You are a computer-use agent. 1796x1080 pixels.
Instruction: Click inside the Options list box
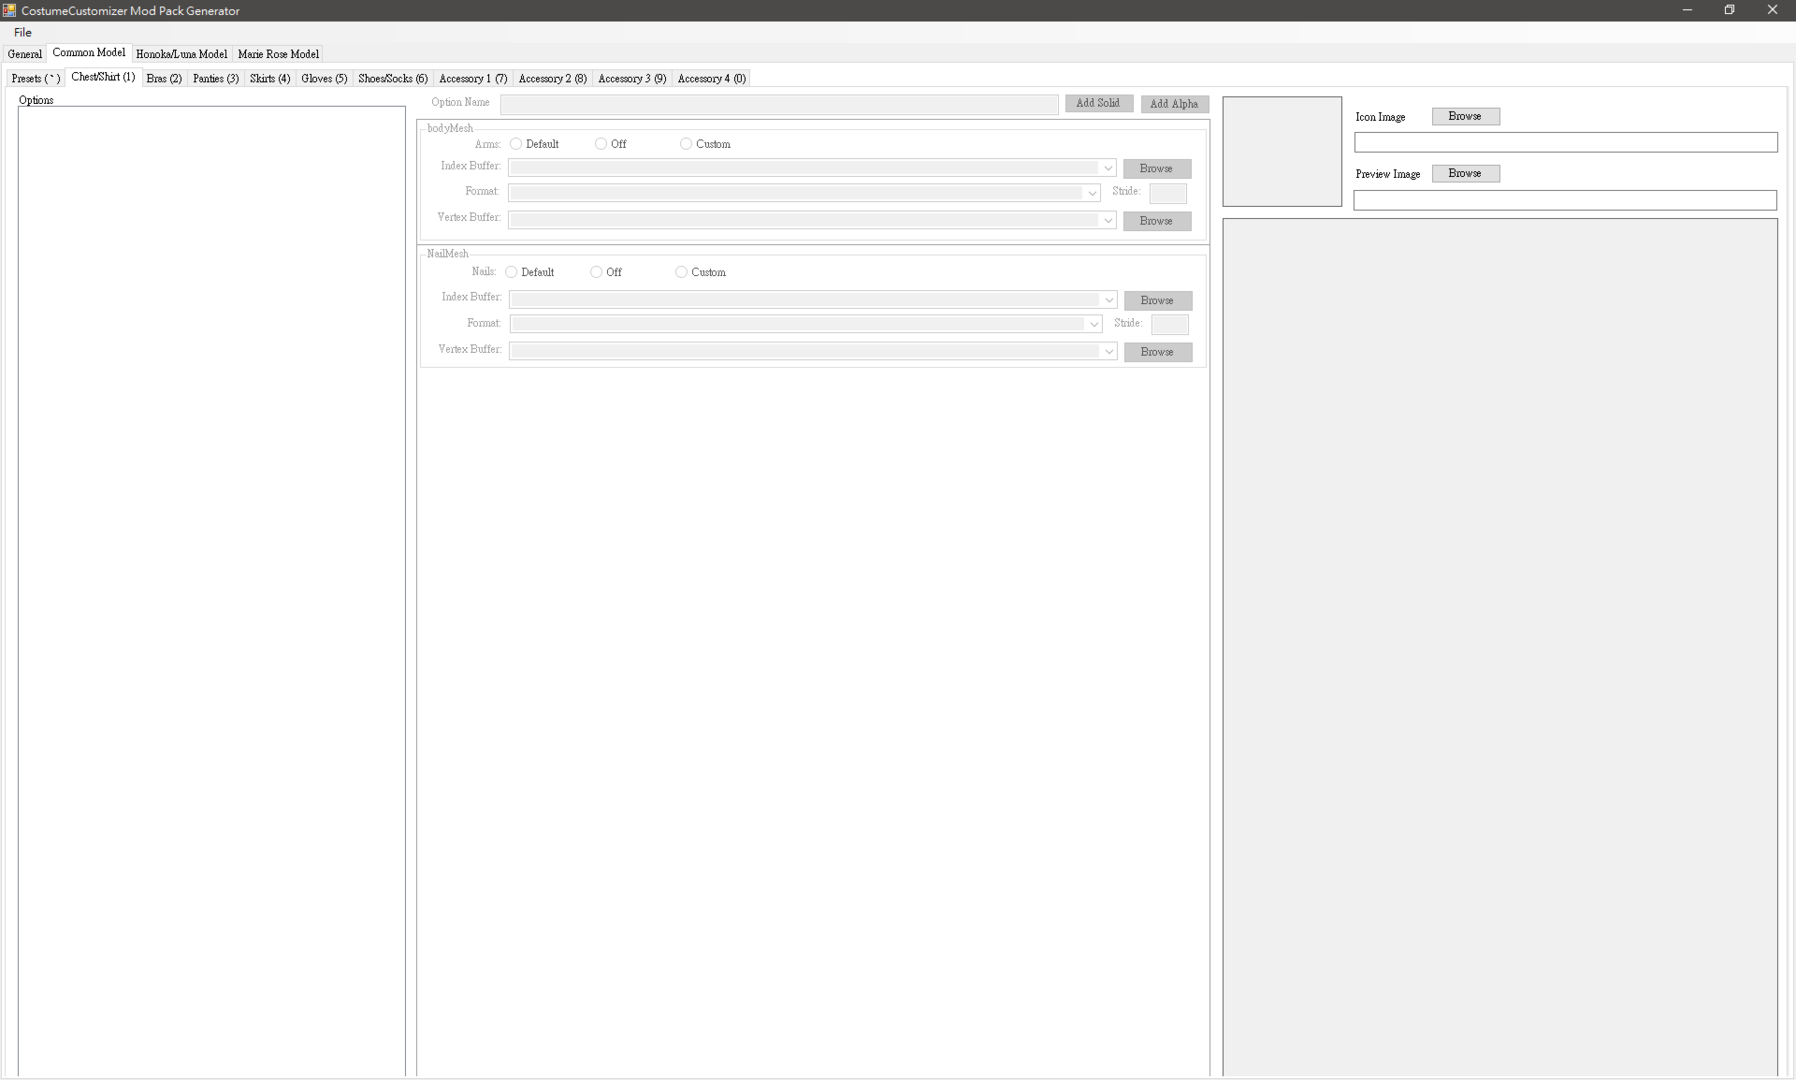coord(212,592)
